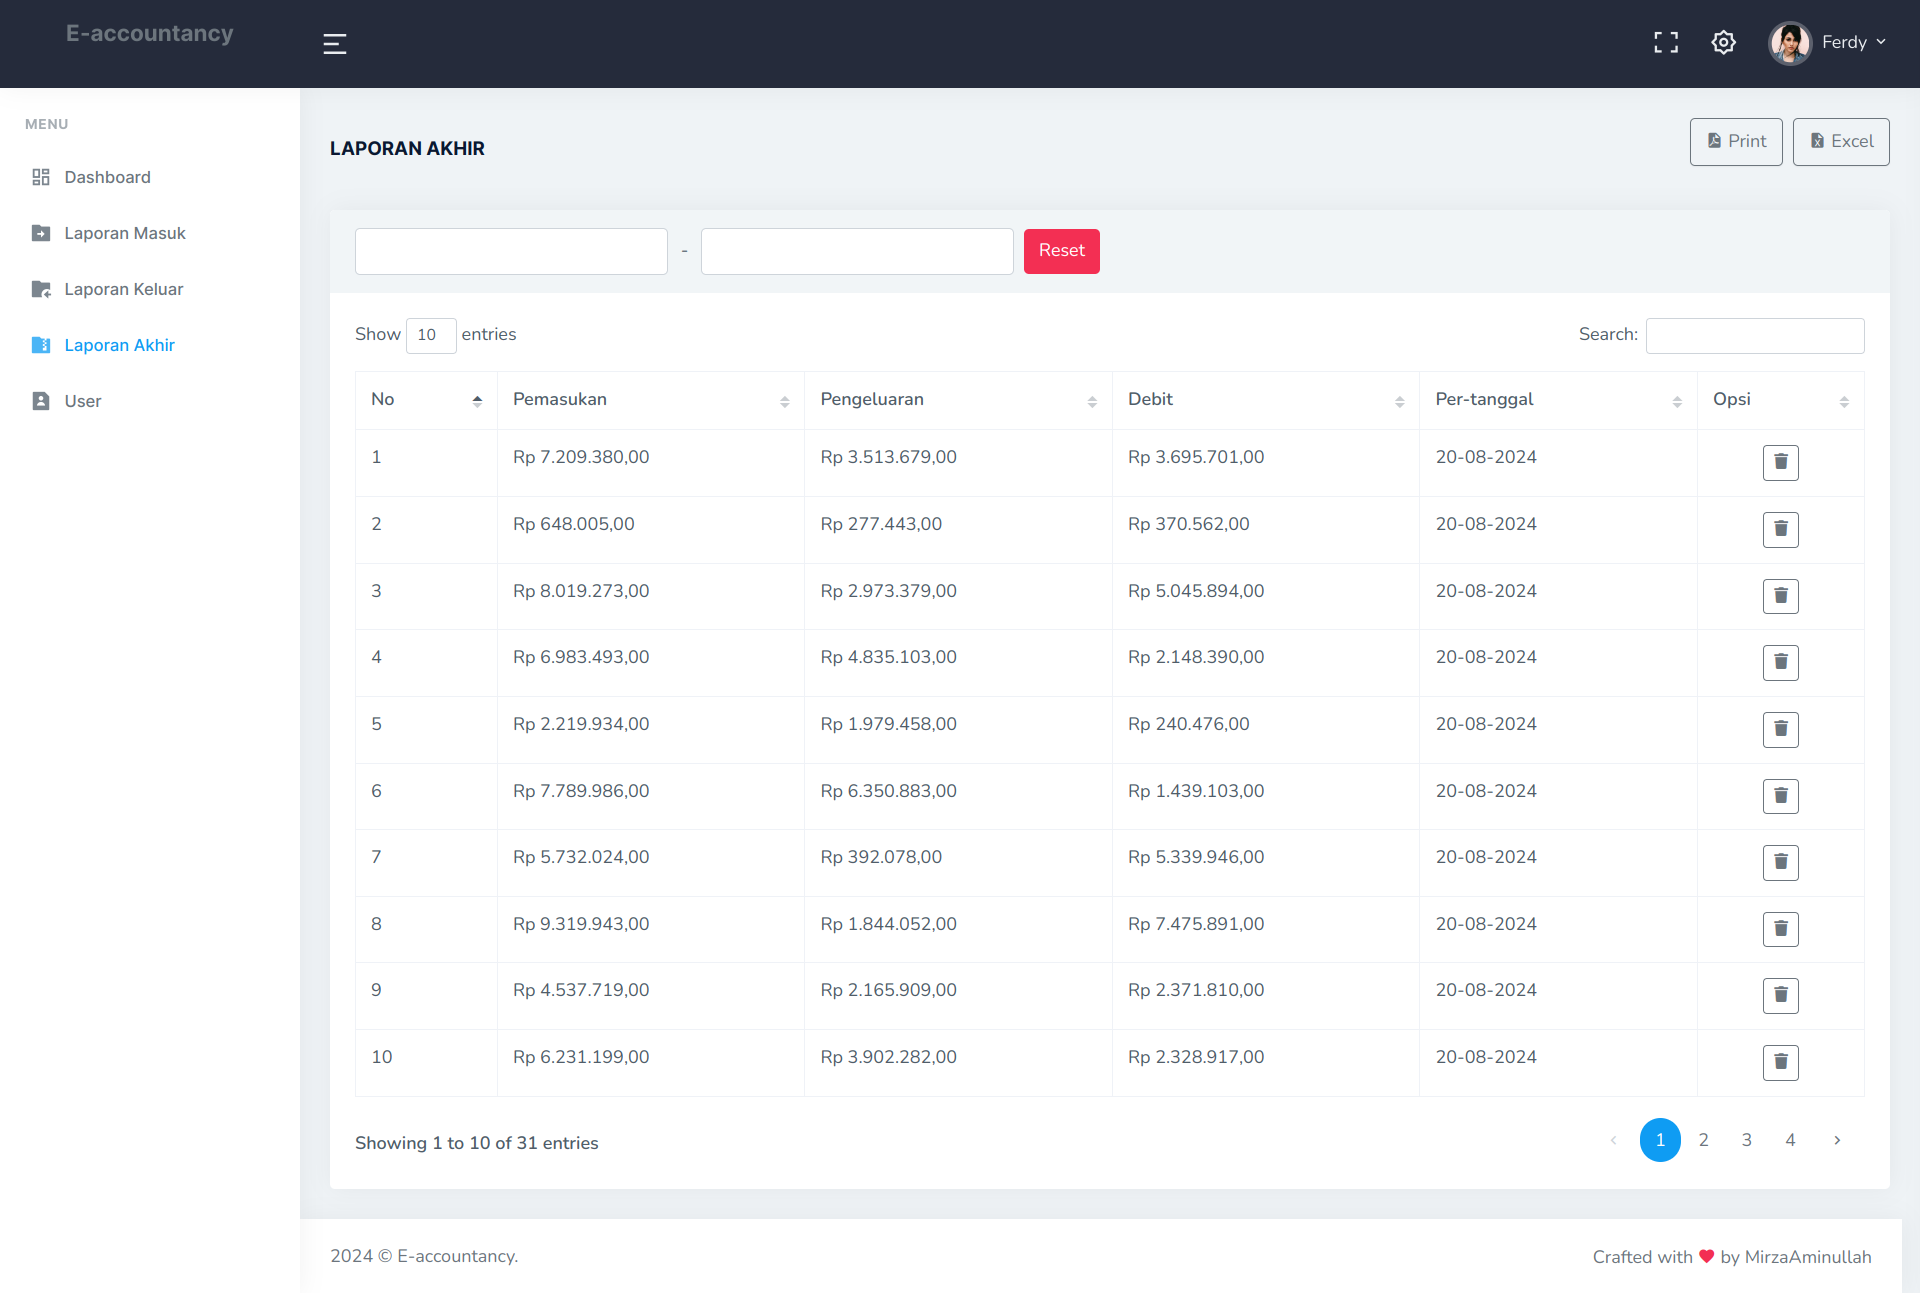Click the Search input field
The width and height of the screenshot is (1920, 1293).
pyautogui.click(x=1754, y=336)
